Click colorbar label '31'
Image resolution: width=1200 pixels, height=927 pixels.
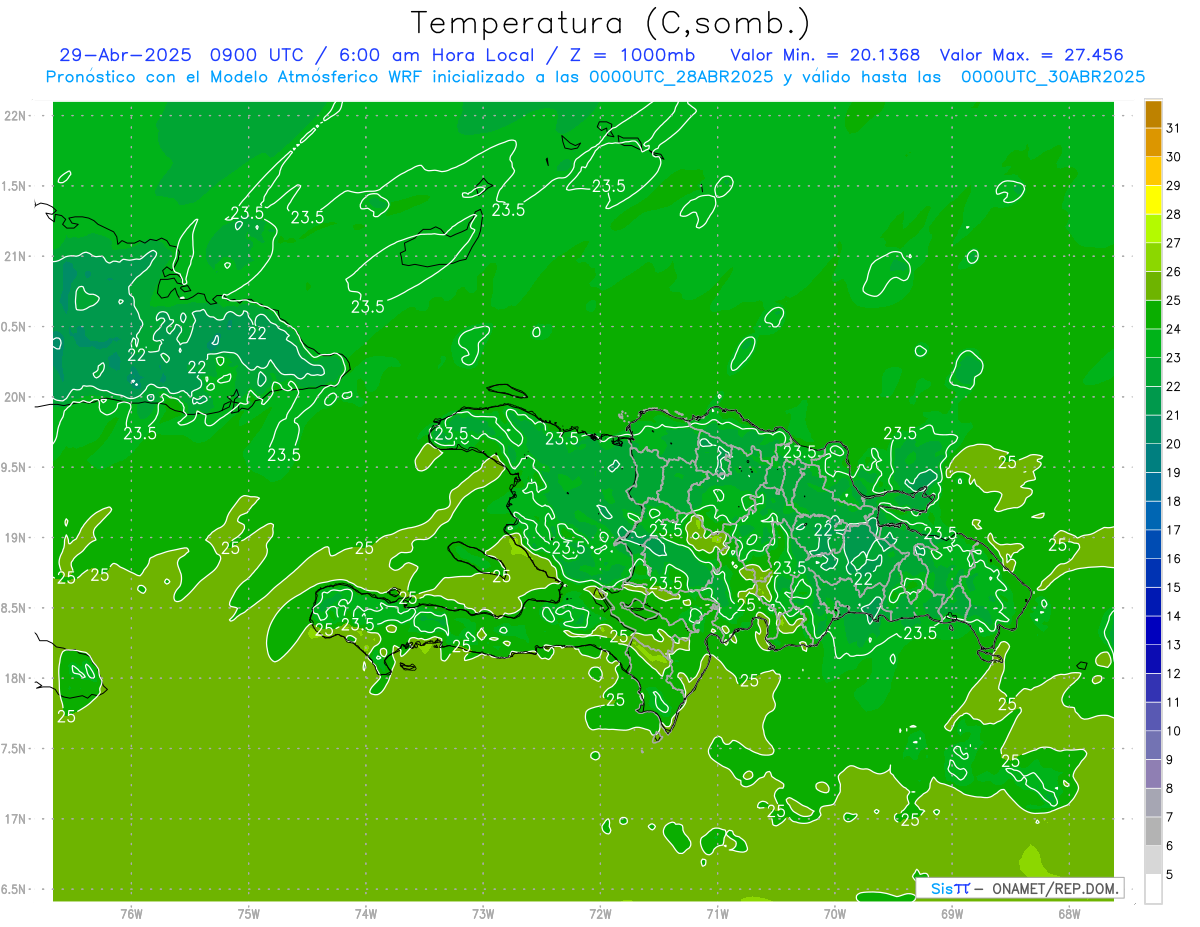(x=1174, y=128)
